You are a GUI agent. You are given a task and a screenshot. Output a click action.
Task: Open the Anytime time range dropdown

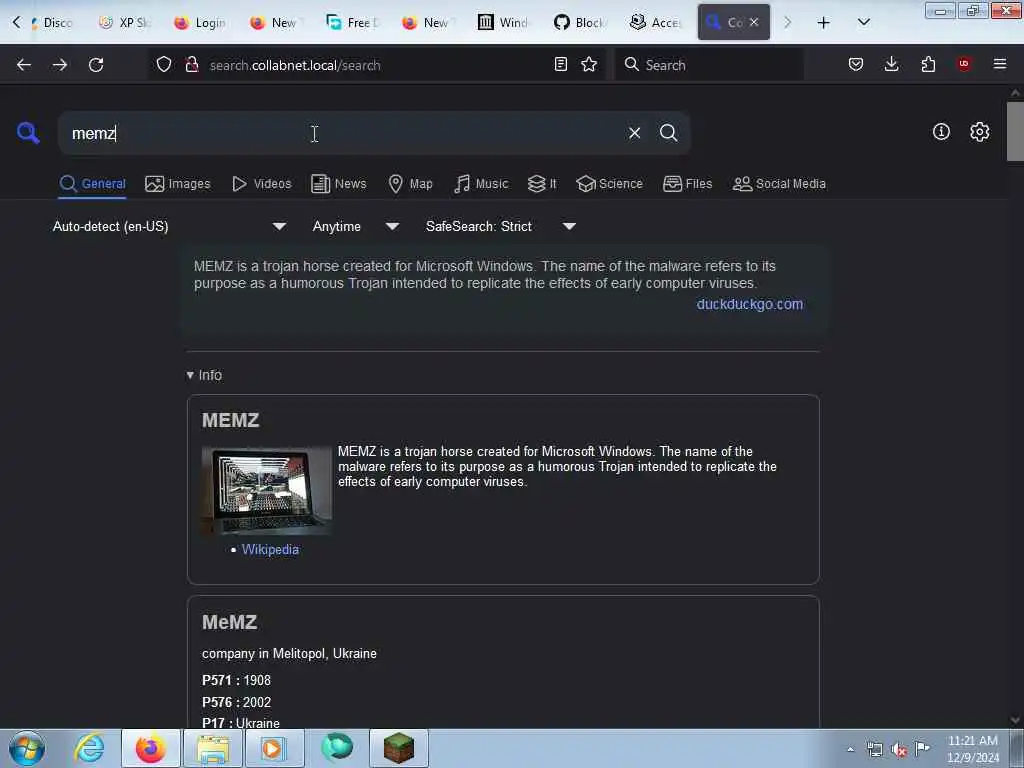[x=356, y=227]
